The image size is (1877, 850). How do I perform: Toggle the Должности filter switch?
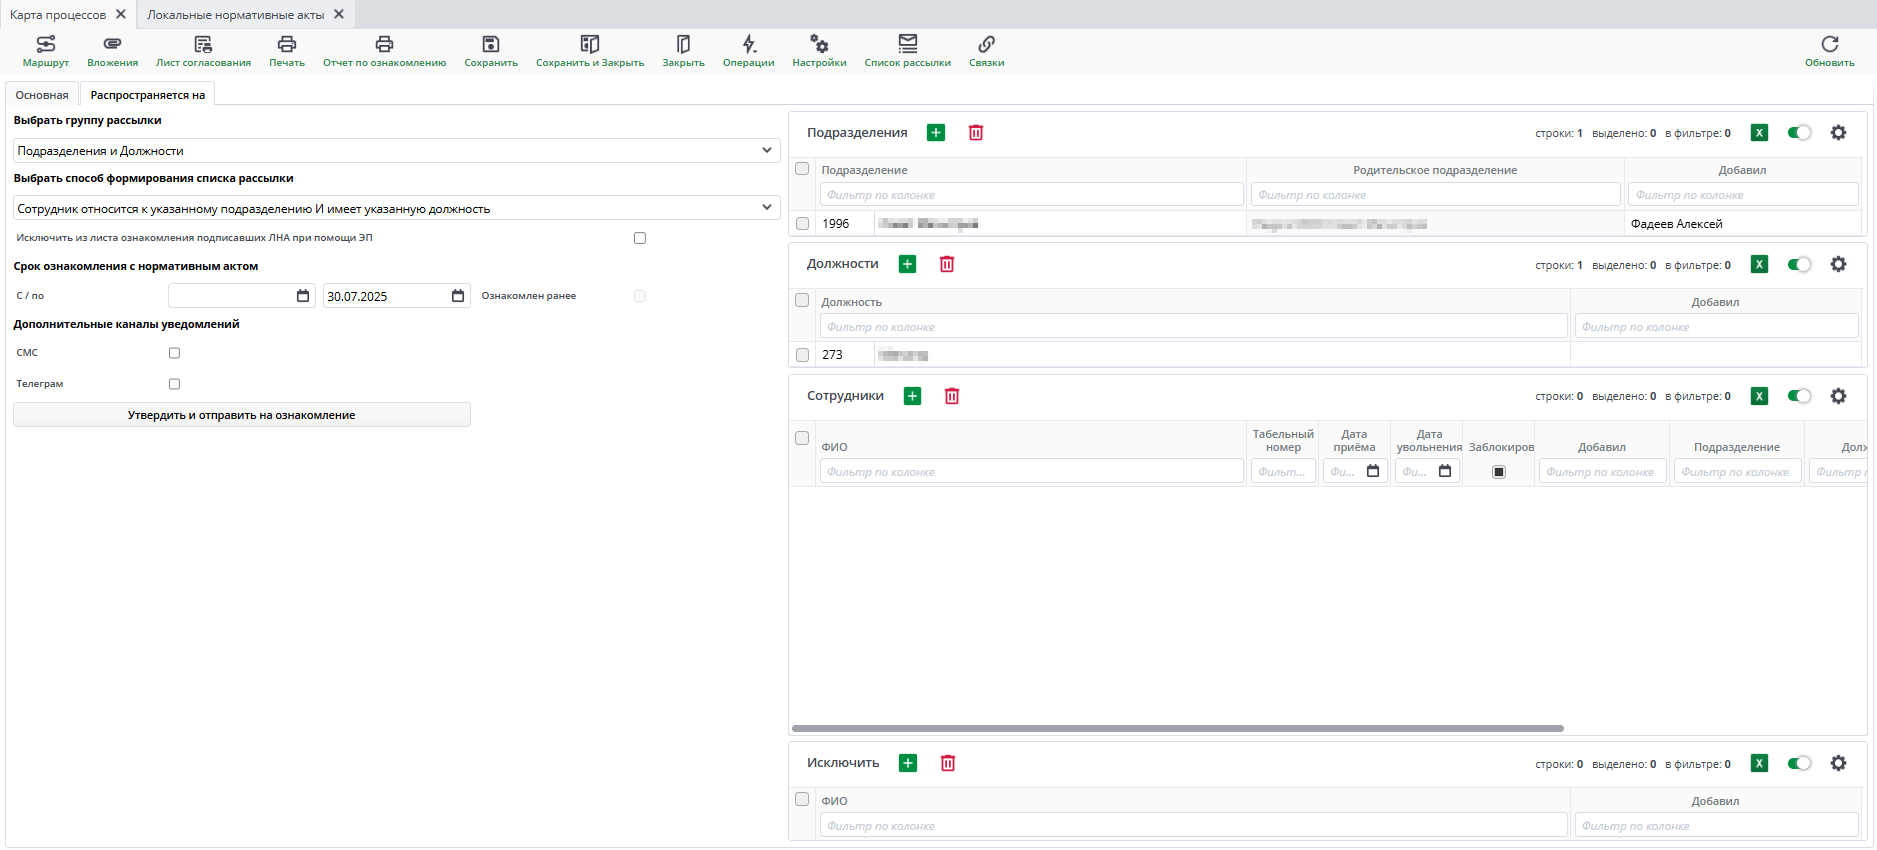(x=1799, y=264)
